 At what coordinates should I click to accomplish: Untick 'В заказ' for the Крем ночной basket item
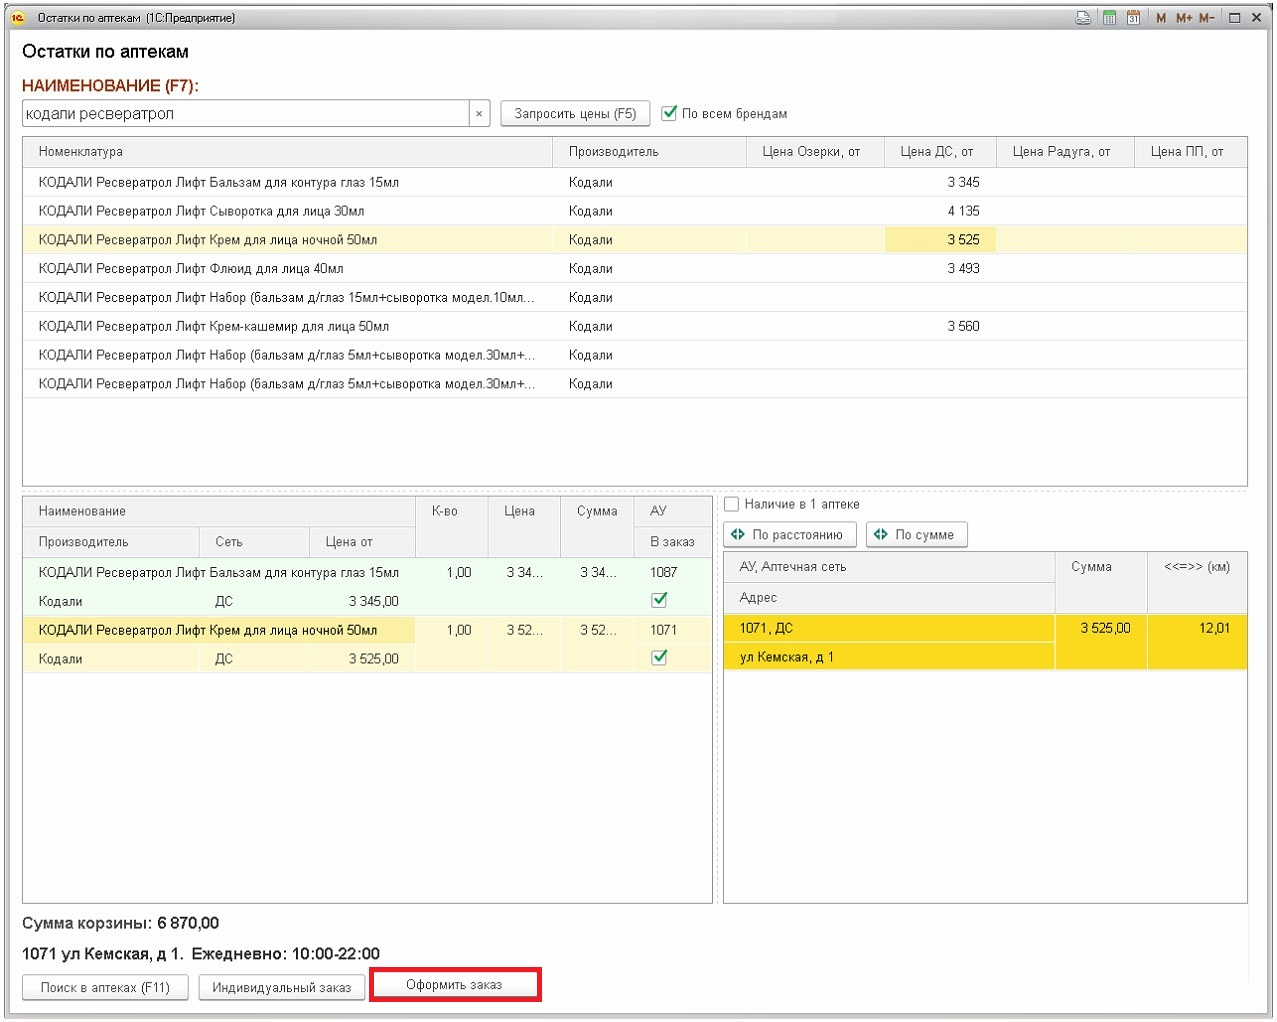click(x=659, y=658)
